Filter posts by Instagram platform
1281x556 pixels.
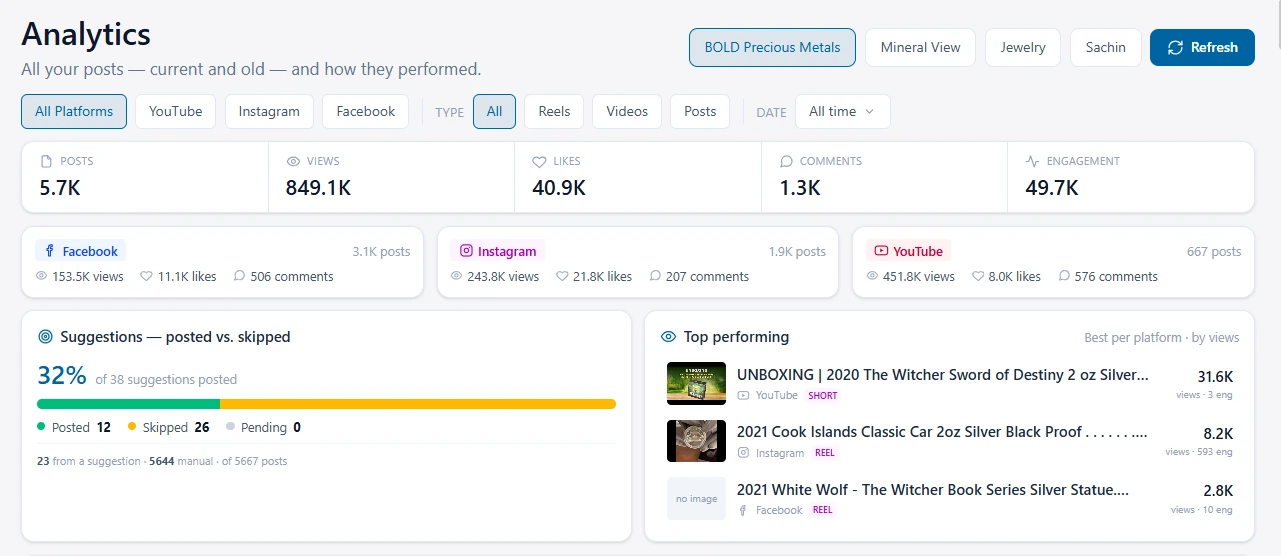269,111
